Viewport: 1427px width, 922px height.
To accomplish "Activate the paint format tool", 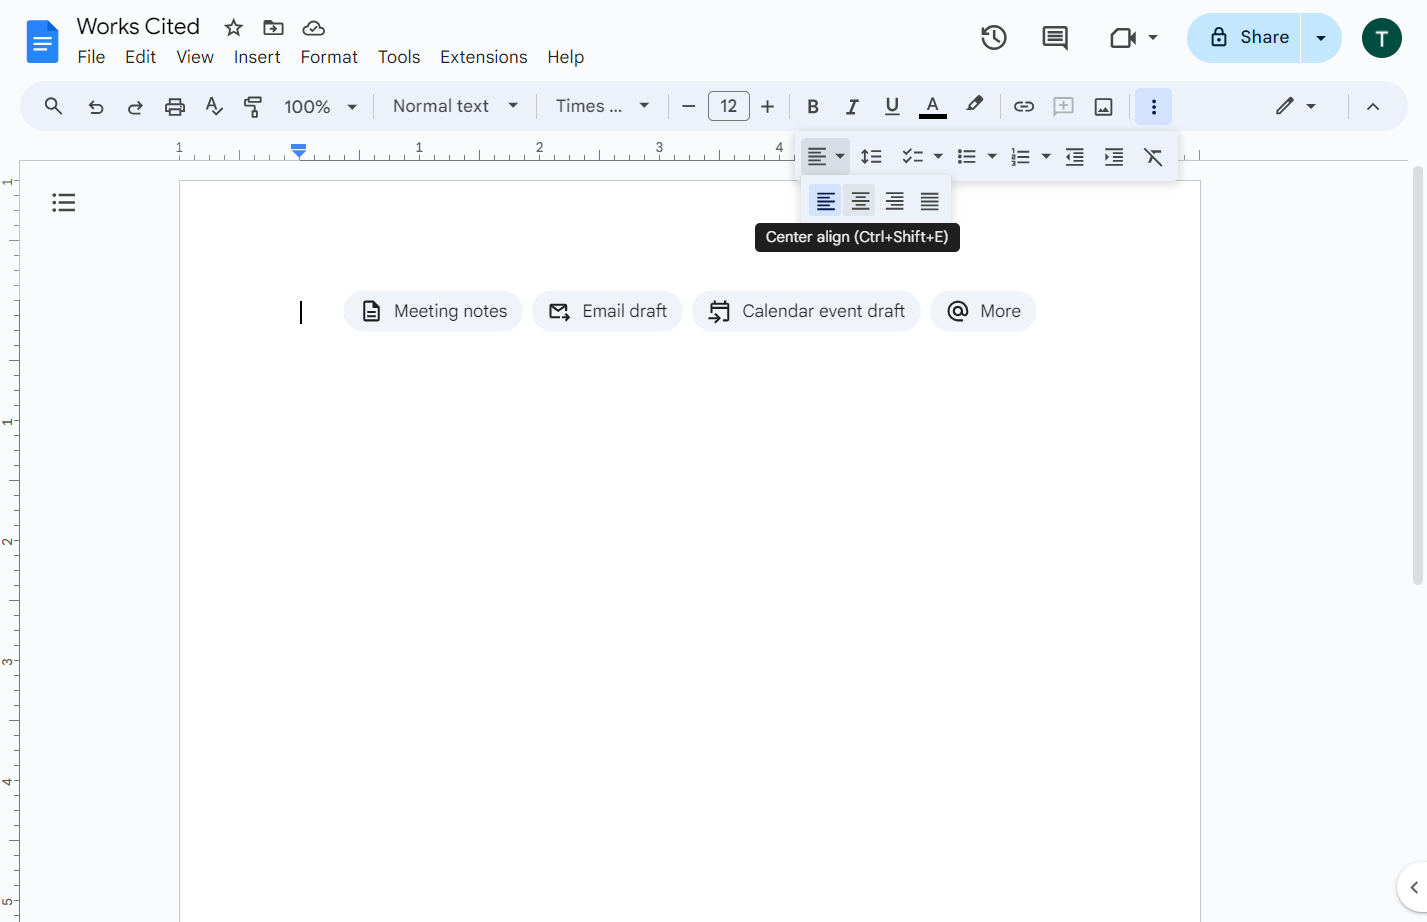I will tap(253, 106).
